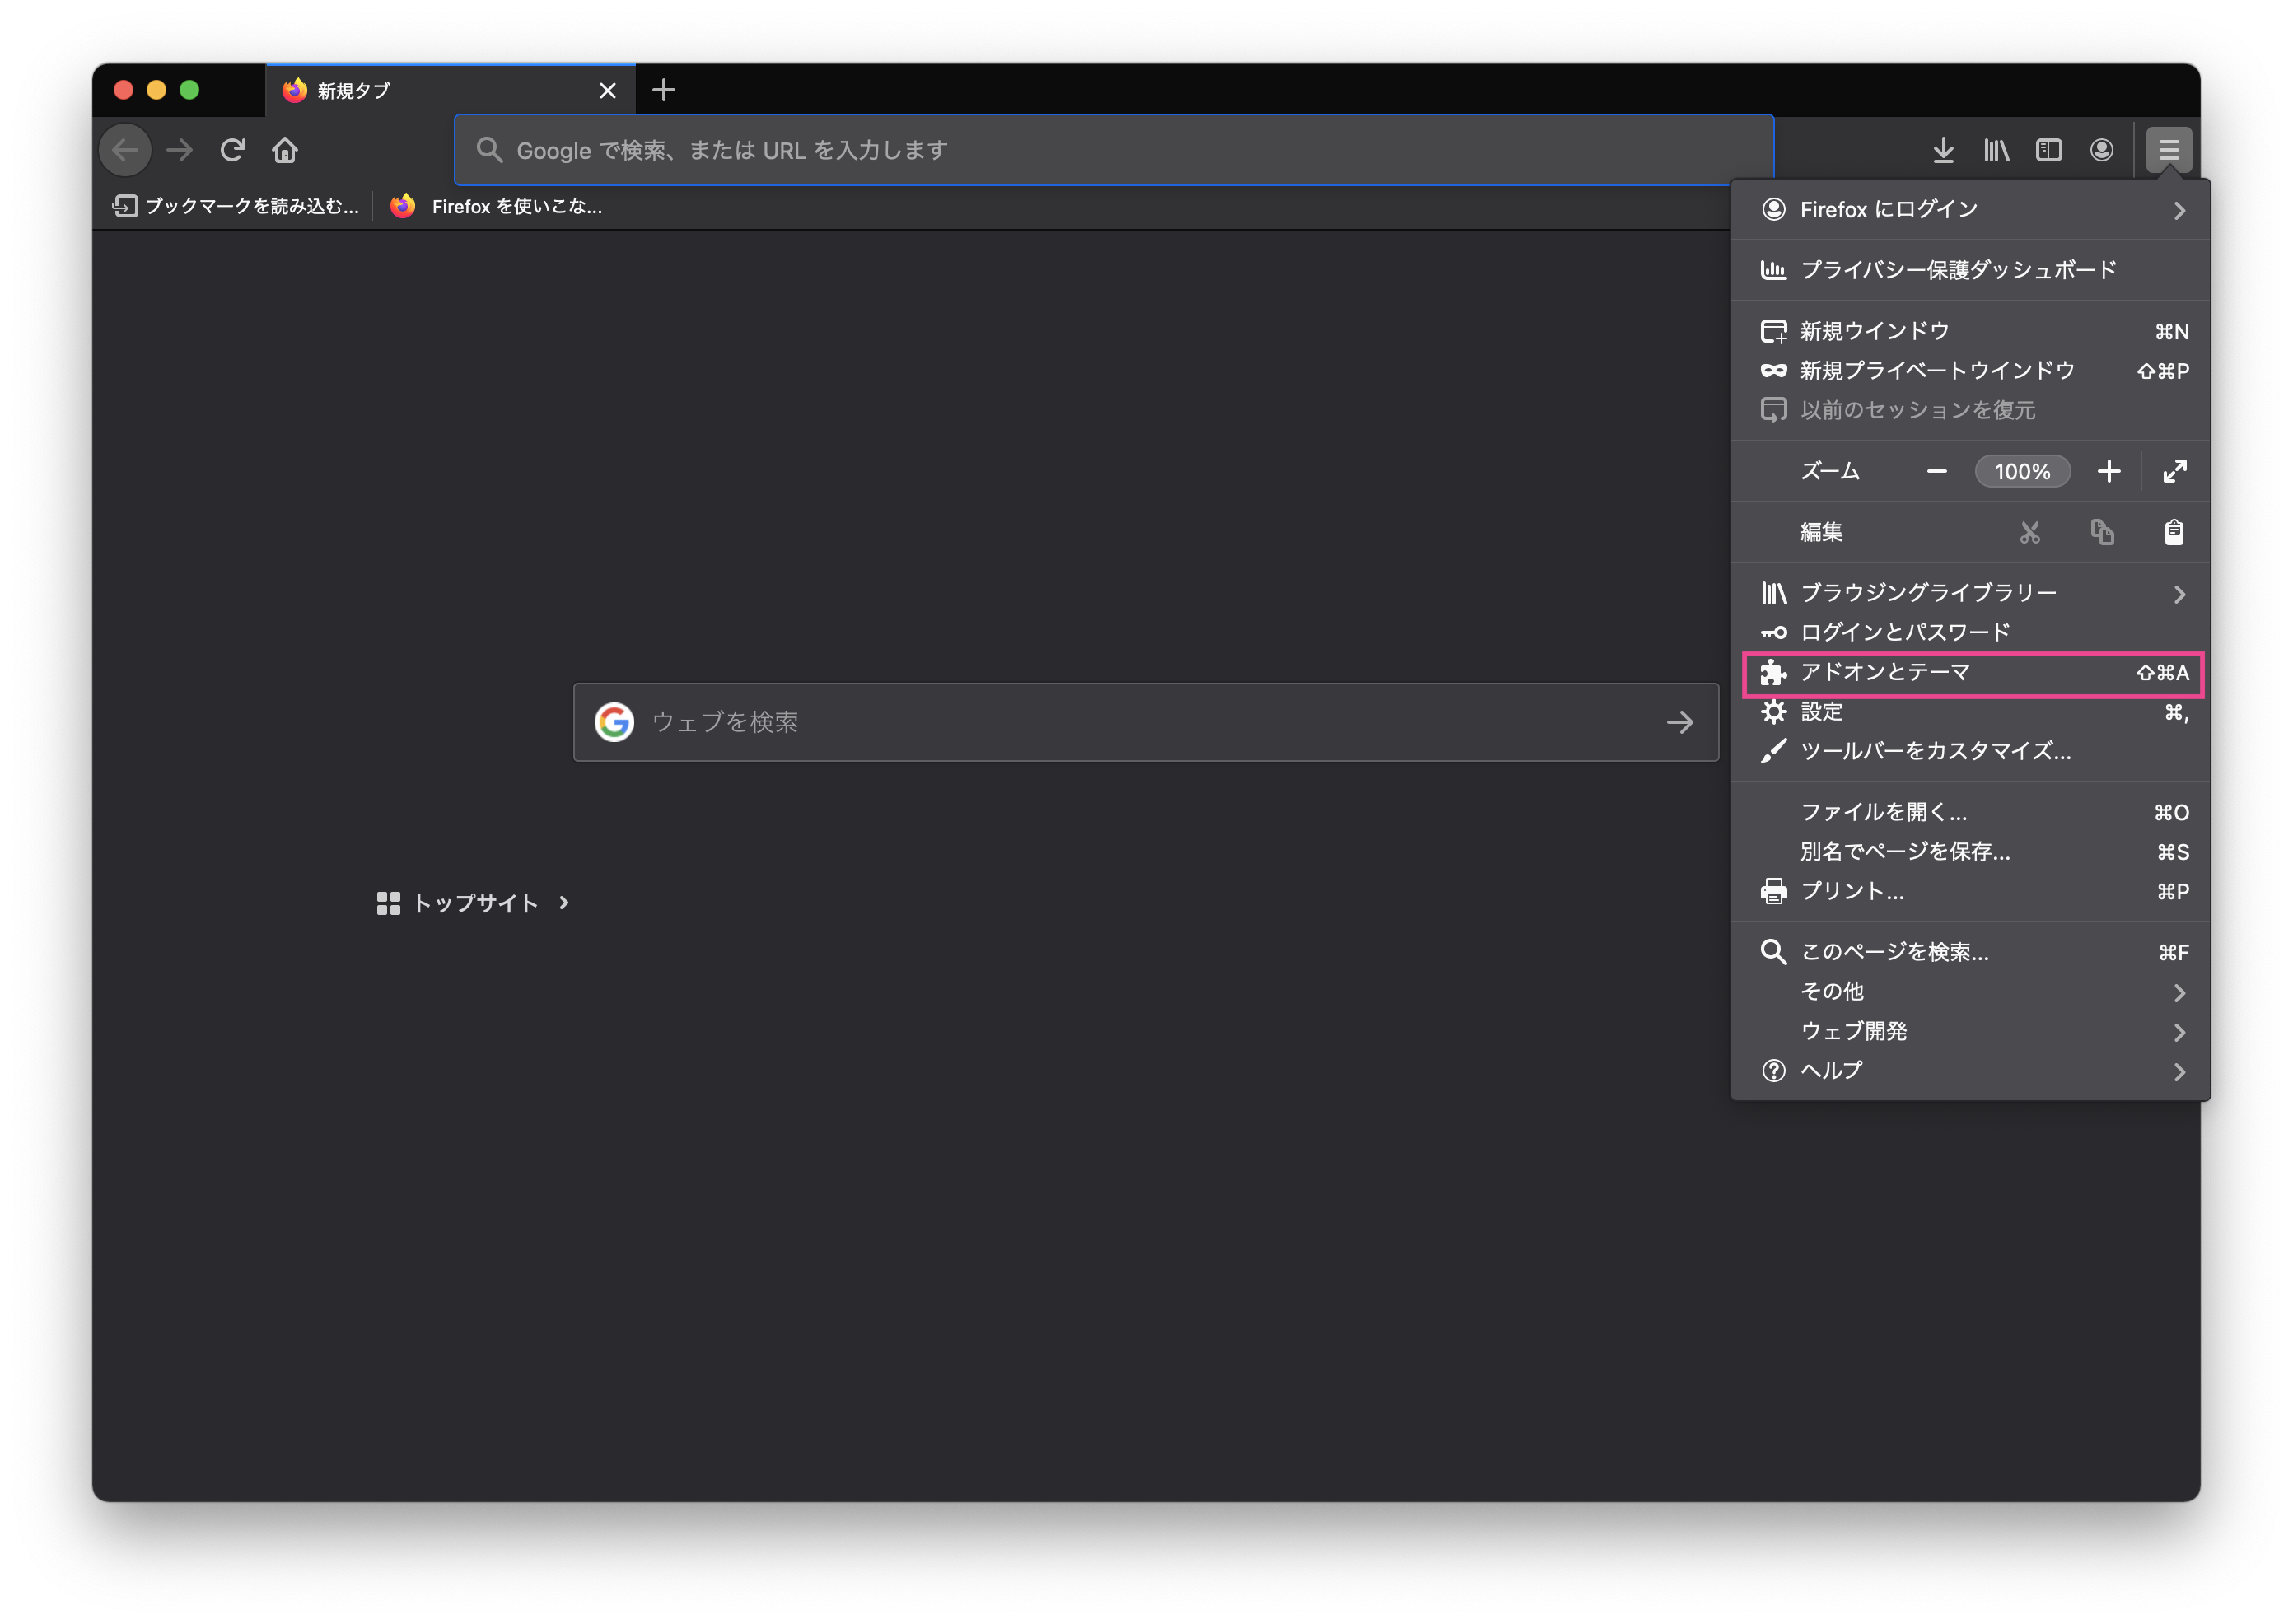Reset zoom via 100% button
This screenshot has height=1624, width=2293.
pos(2022,471)
